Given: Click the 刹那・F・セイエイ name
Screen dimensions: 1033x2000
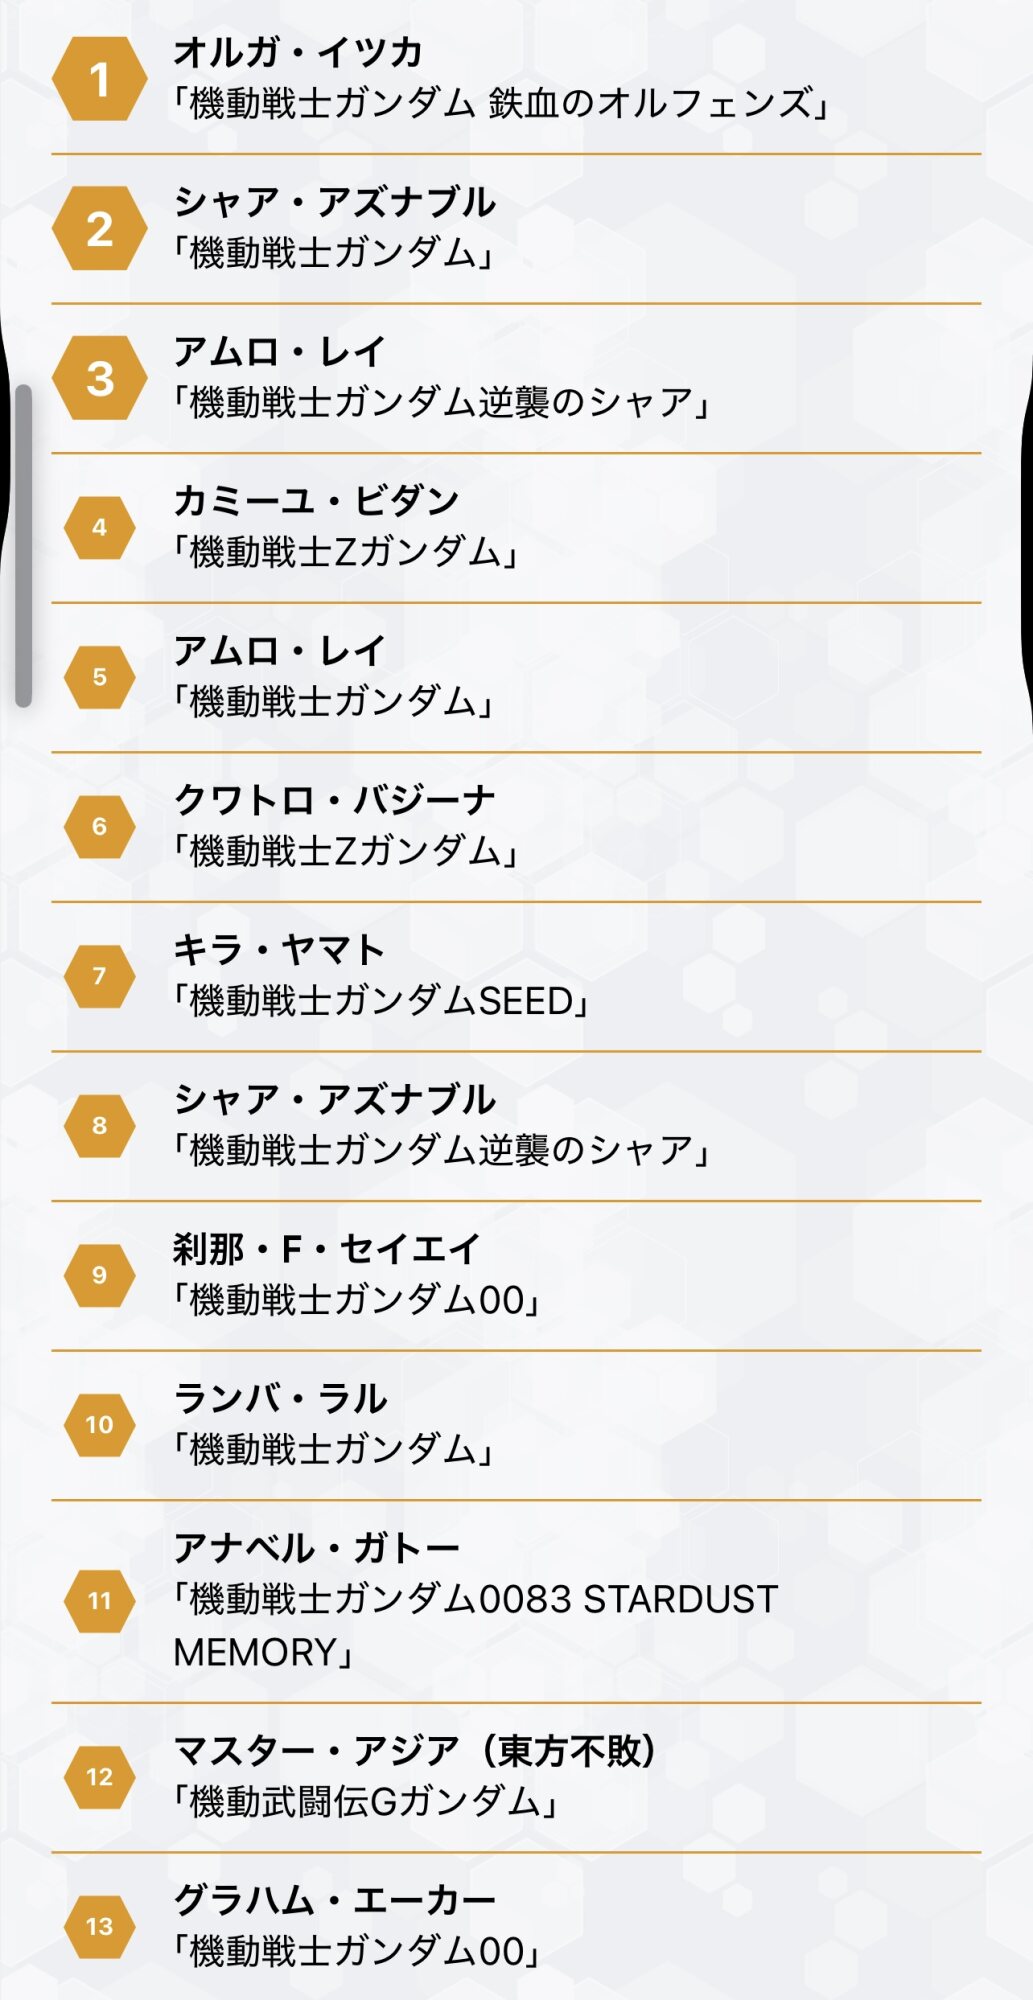Looking at the screenshot, I should point(326,1249).
